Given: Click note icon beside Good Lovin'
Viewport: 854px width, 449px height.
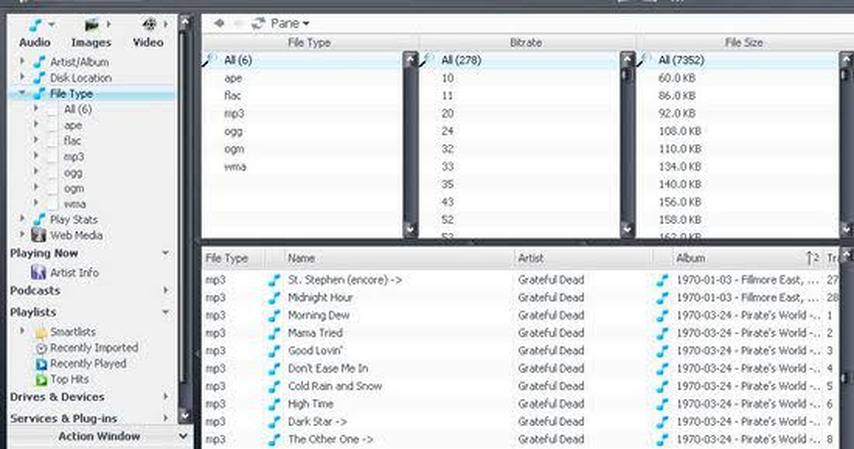Looking at the screenshot, I should pyautogui.click(x=274, y=351).
